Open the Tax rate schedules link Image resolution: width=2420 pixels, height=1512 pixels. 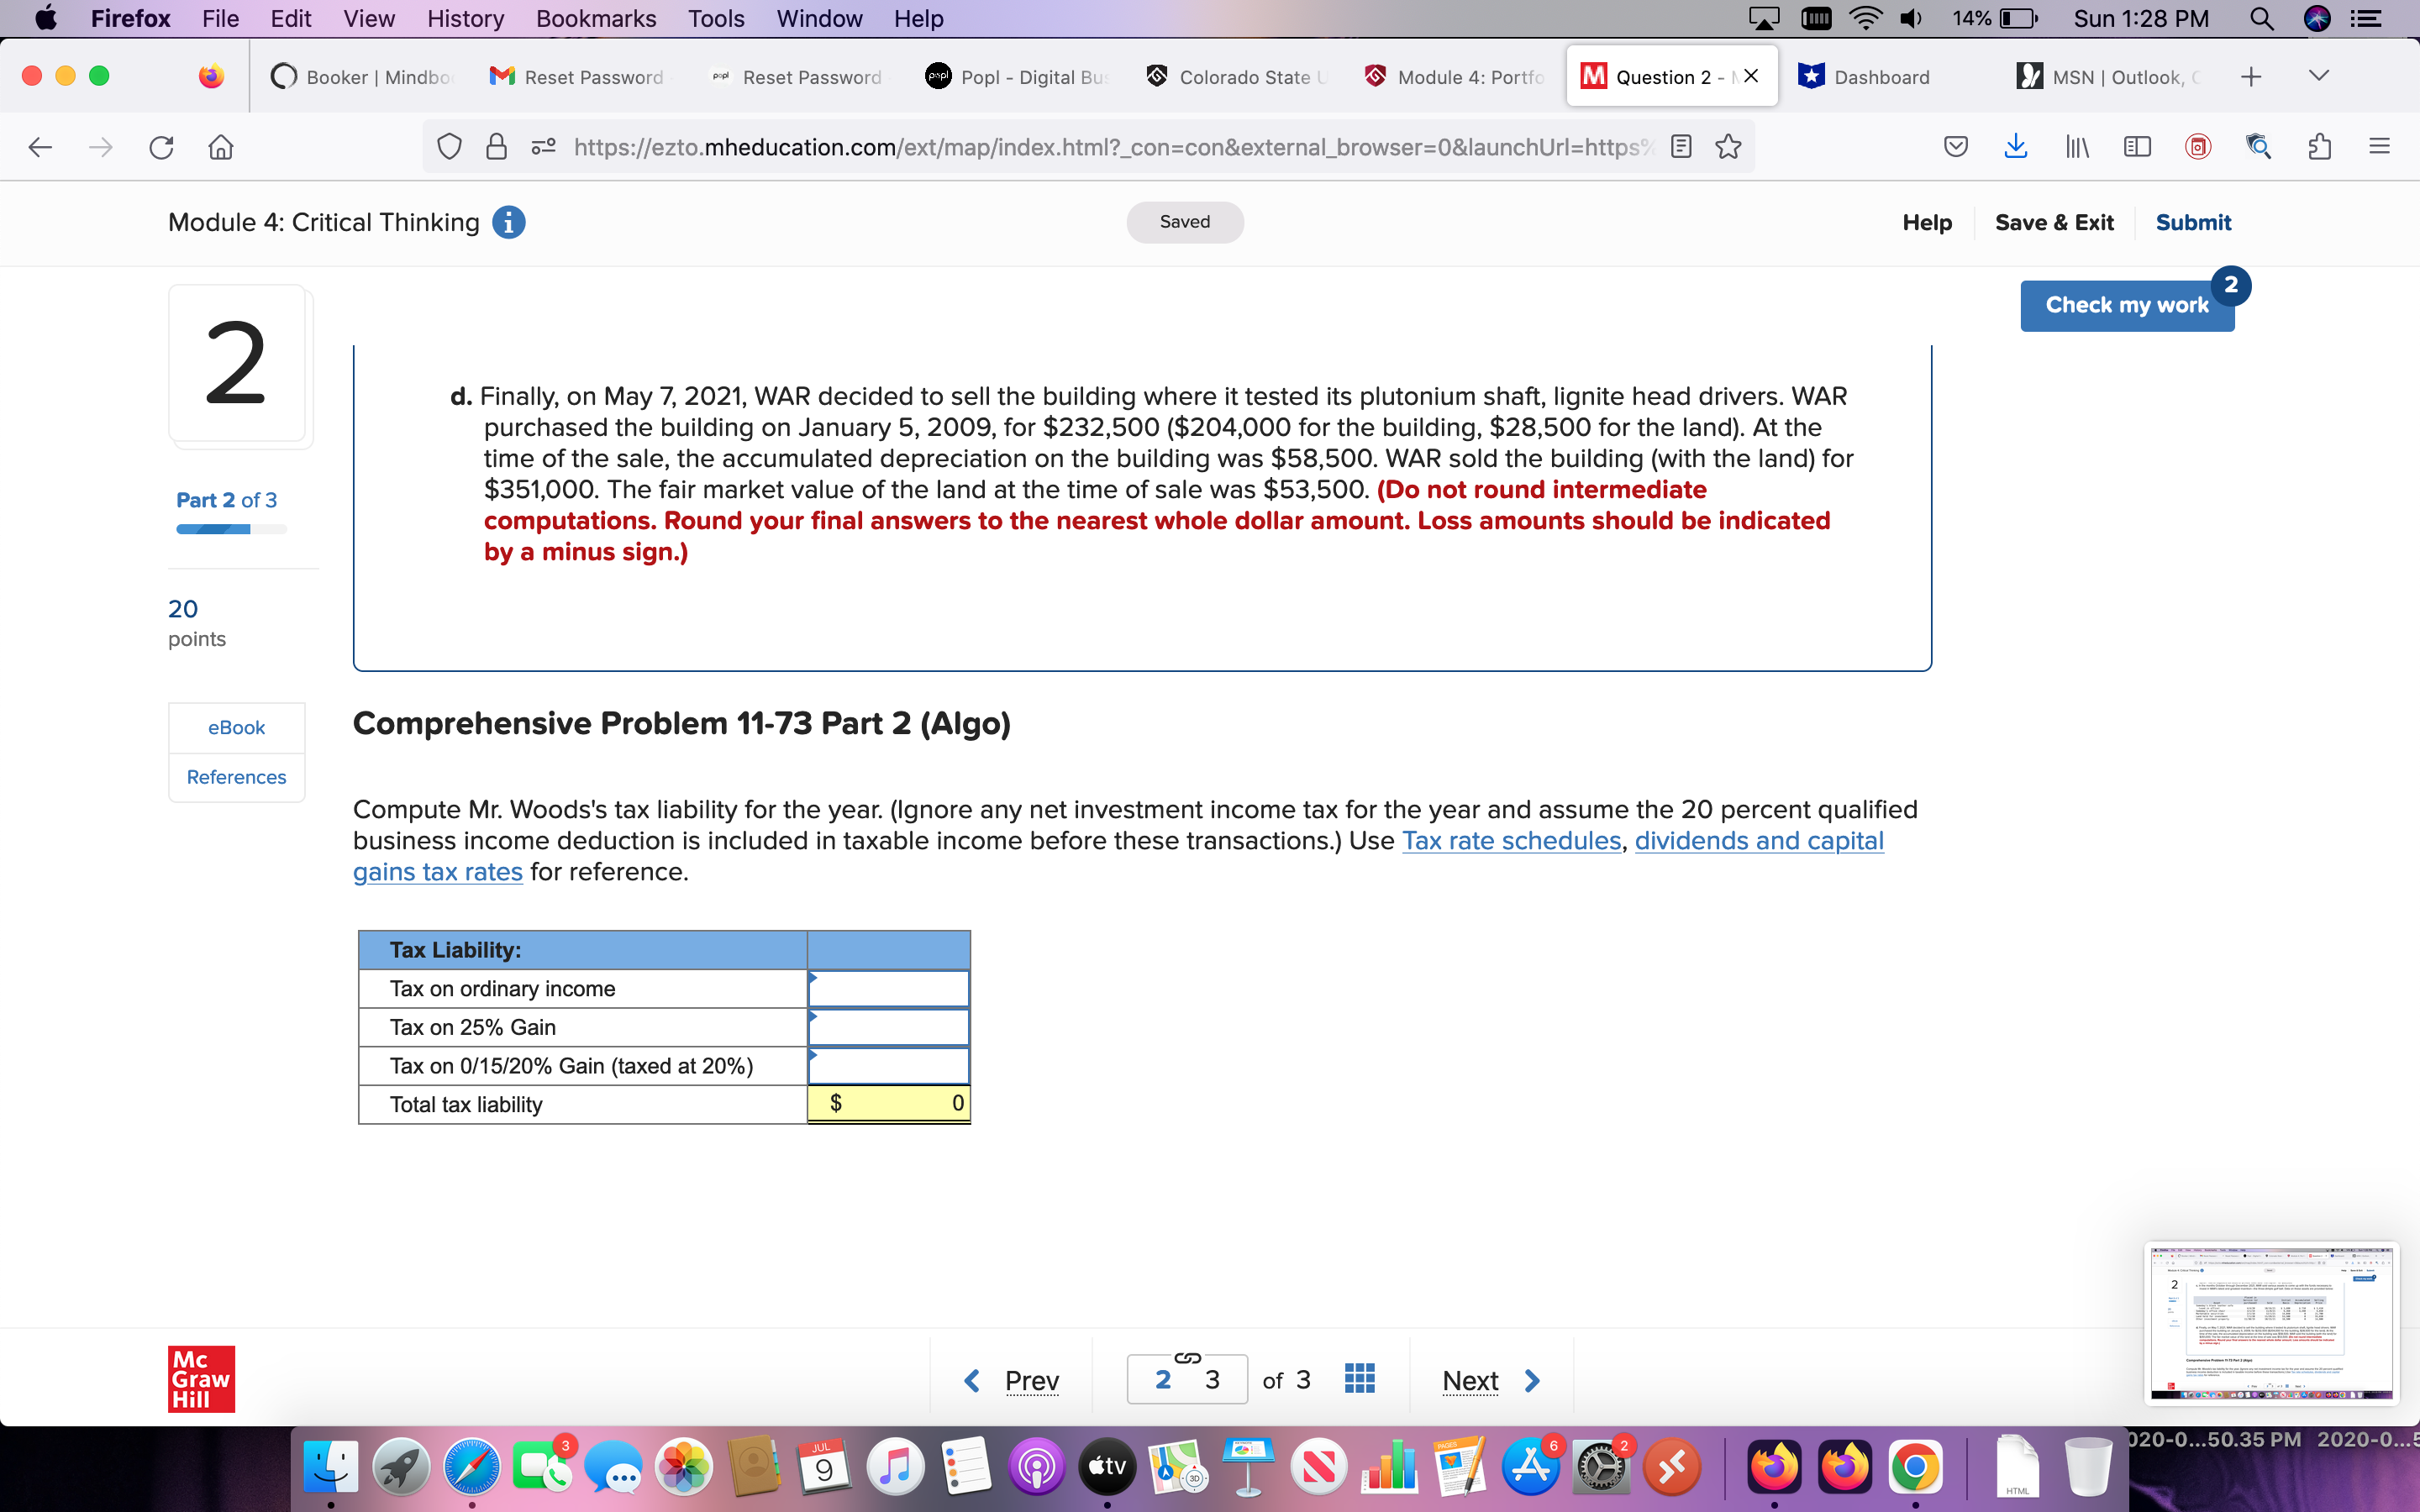[1511, 840]
